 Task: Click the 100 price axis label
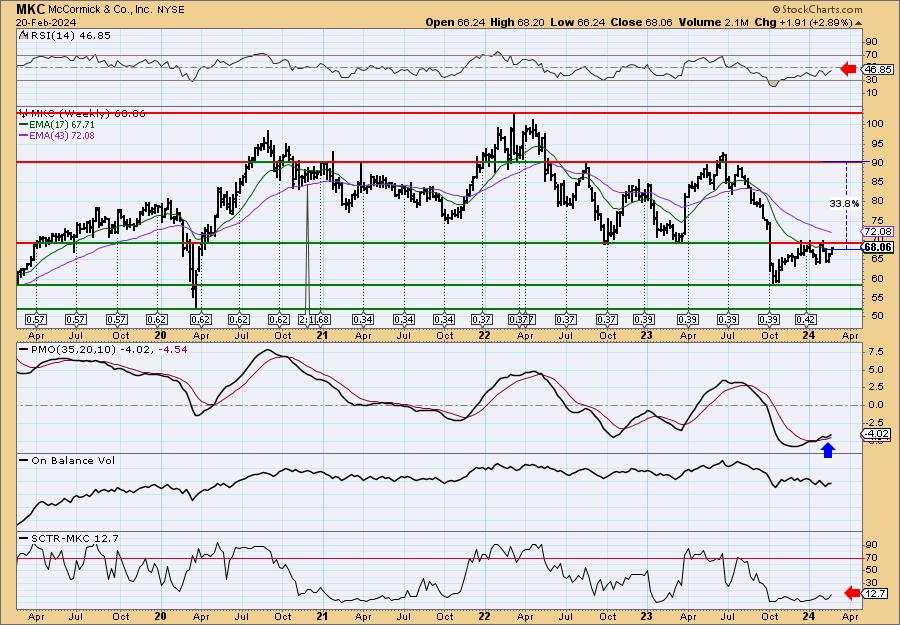875,124
